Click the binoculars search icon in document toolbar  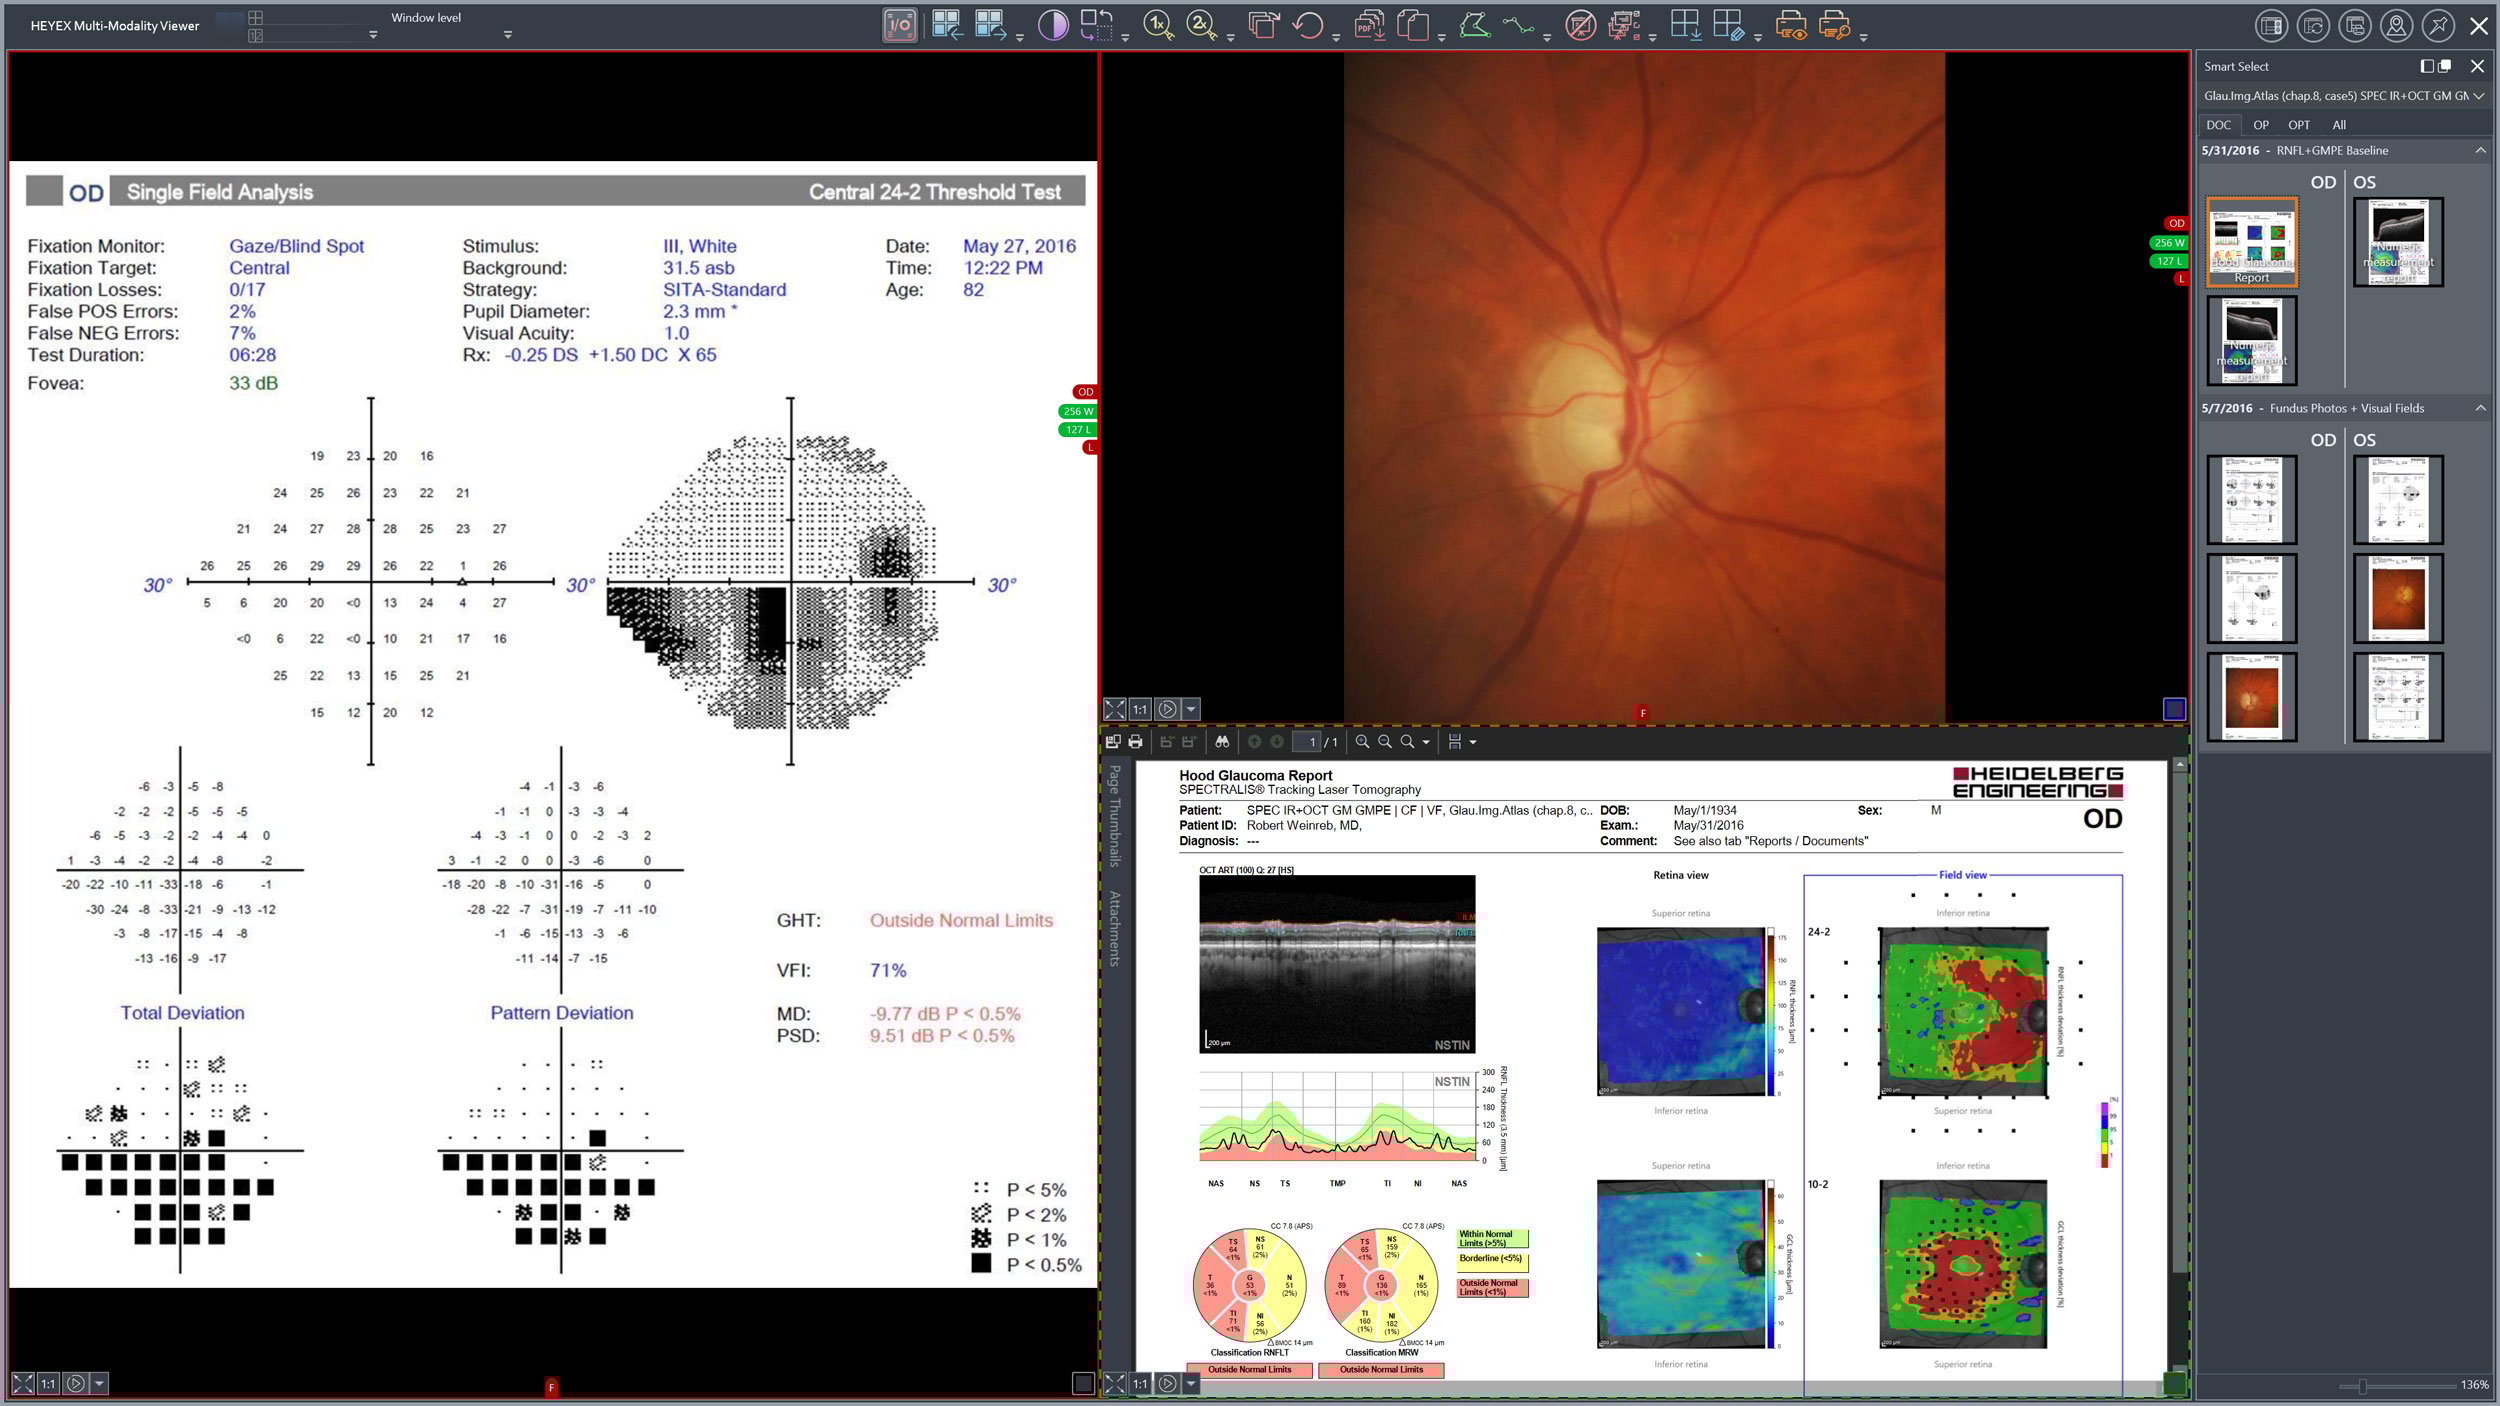click(x=1221, y=742)
